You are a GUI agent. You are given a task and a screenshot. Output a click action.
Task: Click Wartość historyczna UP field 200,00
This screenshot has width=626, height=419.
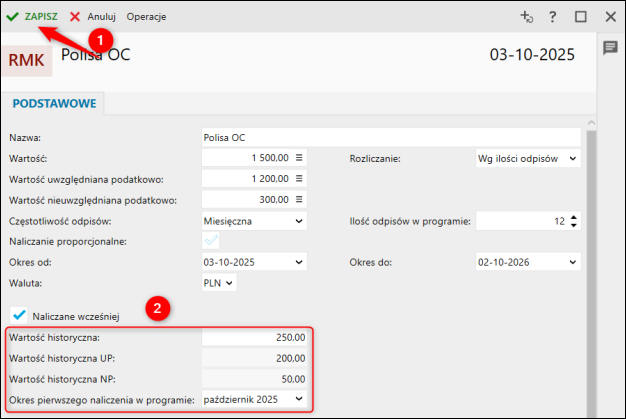coord(254,358)
